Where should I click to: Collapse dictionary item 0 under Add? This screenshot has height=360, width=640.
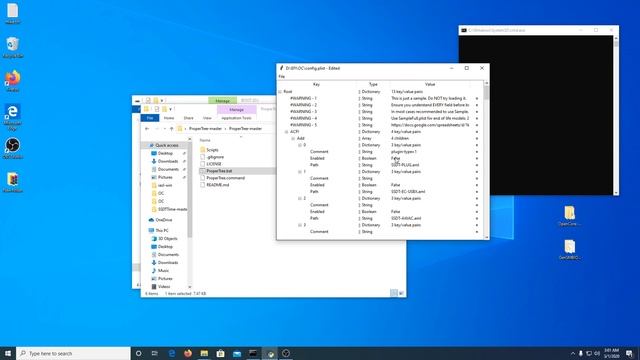click(300, 145)
